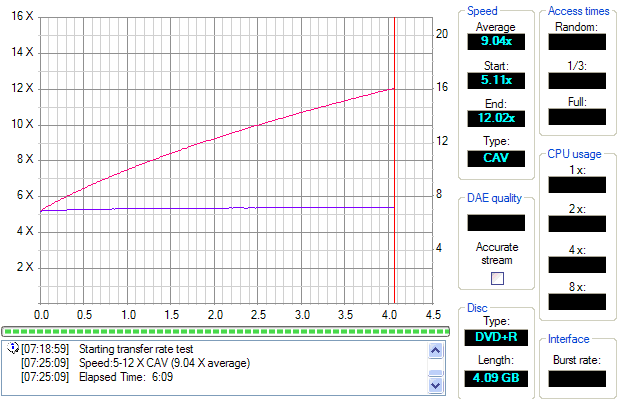The width and height of the screenshot is (618, 399).
Task: Click the Average speed value 9.04x
Action: (x=496, y=41)
